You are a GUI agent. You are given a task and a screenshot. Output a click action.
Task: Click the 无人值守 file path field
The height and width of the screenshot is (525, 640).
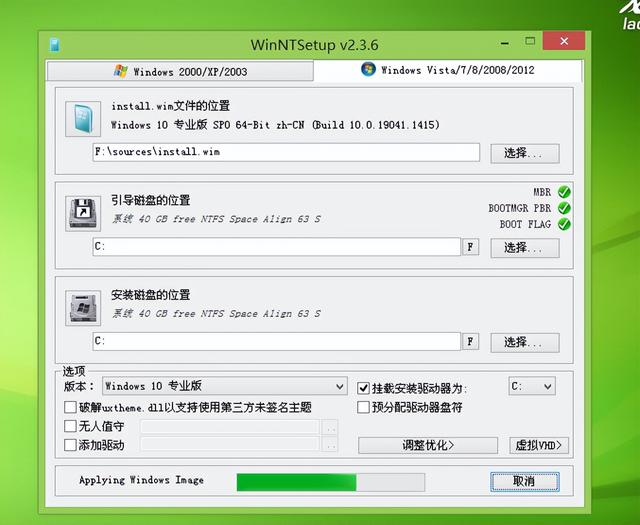tap(230, 427)
